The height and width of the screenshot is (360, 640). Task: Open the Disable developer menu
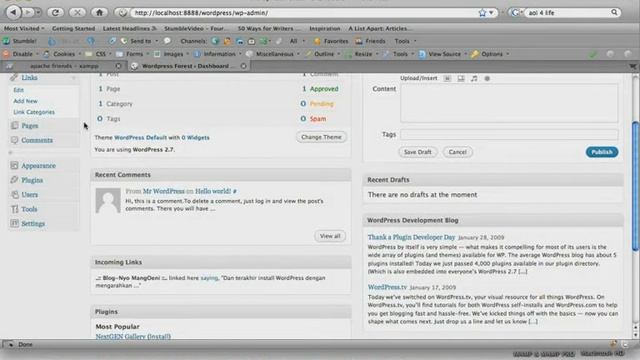point(20,54)
